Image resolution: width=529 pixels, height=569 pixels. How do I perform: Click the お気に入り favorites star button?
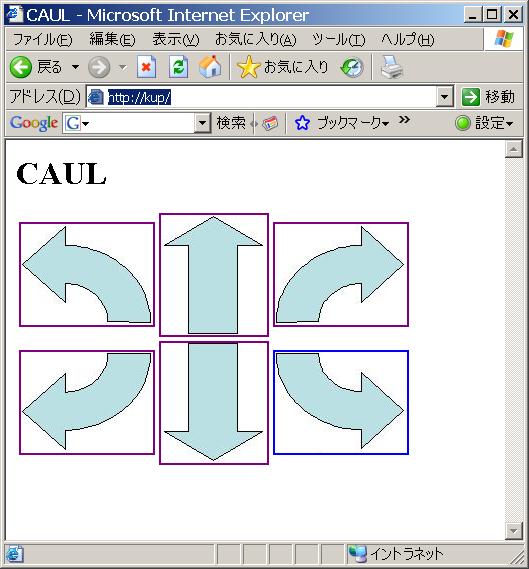282,67
